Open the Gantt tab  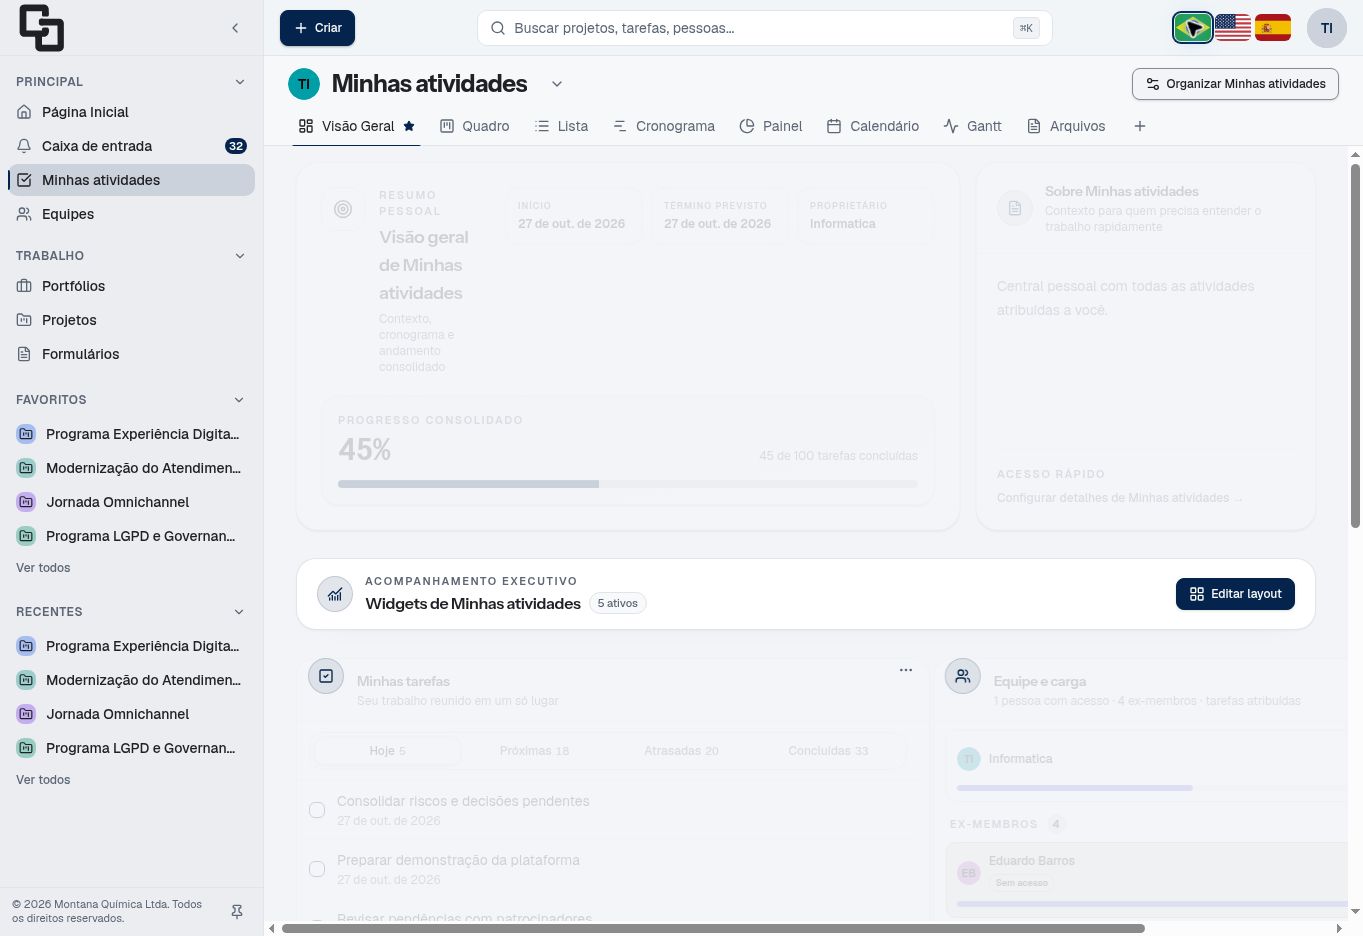coord(972,126)
